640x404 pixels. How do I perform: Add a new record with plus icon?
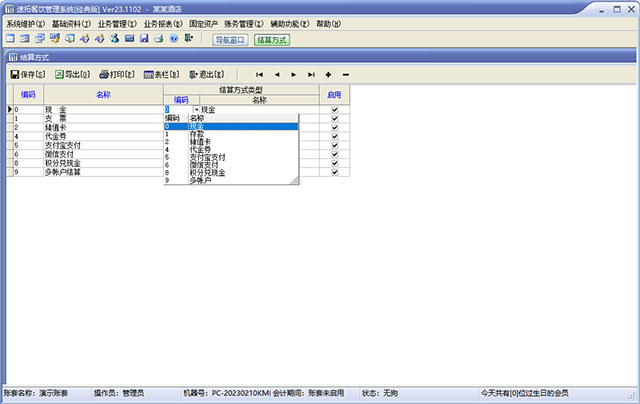tap(328, 75)
